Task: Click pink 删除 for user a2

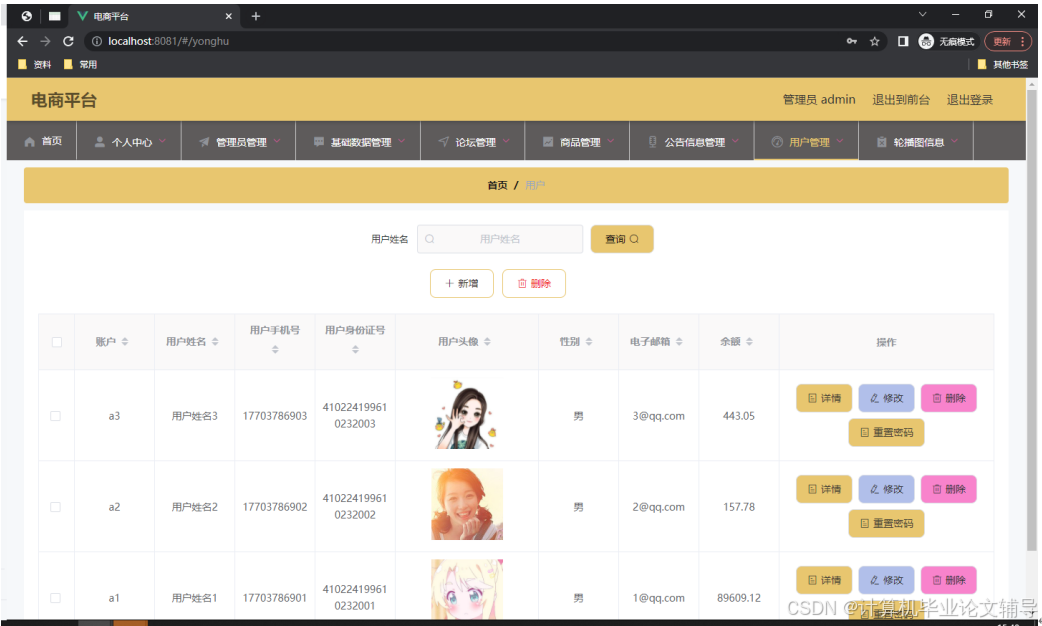Action: (x=949, y=489)
